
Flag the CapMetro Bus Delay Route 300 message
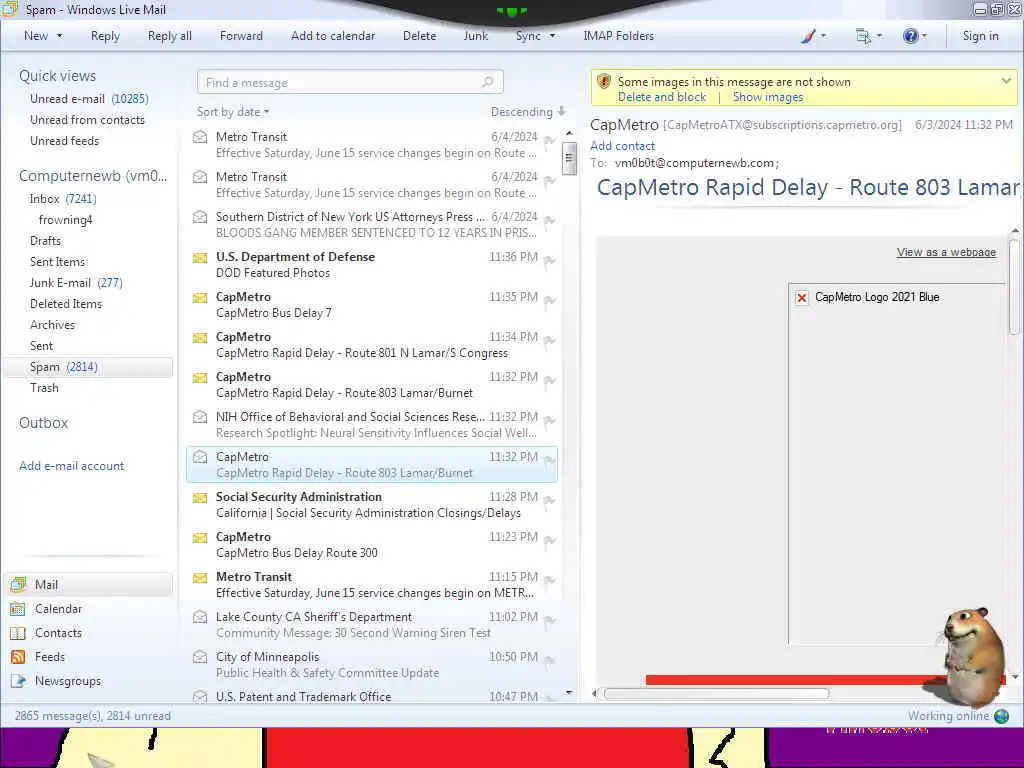click(549, 540)
